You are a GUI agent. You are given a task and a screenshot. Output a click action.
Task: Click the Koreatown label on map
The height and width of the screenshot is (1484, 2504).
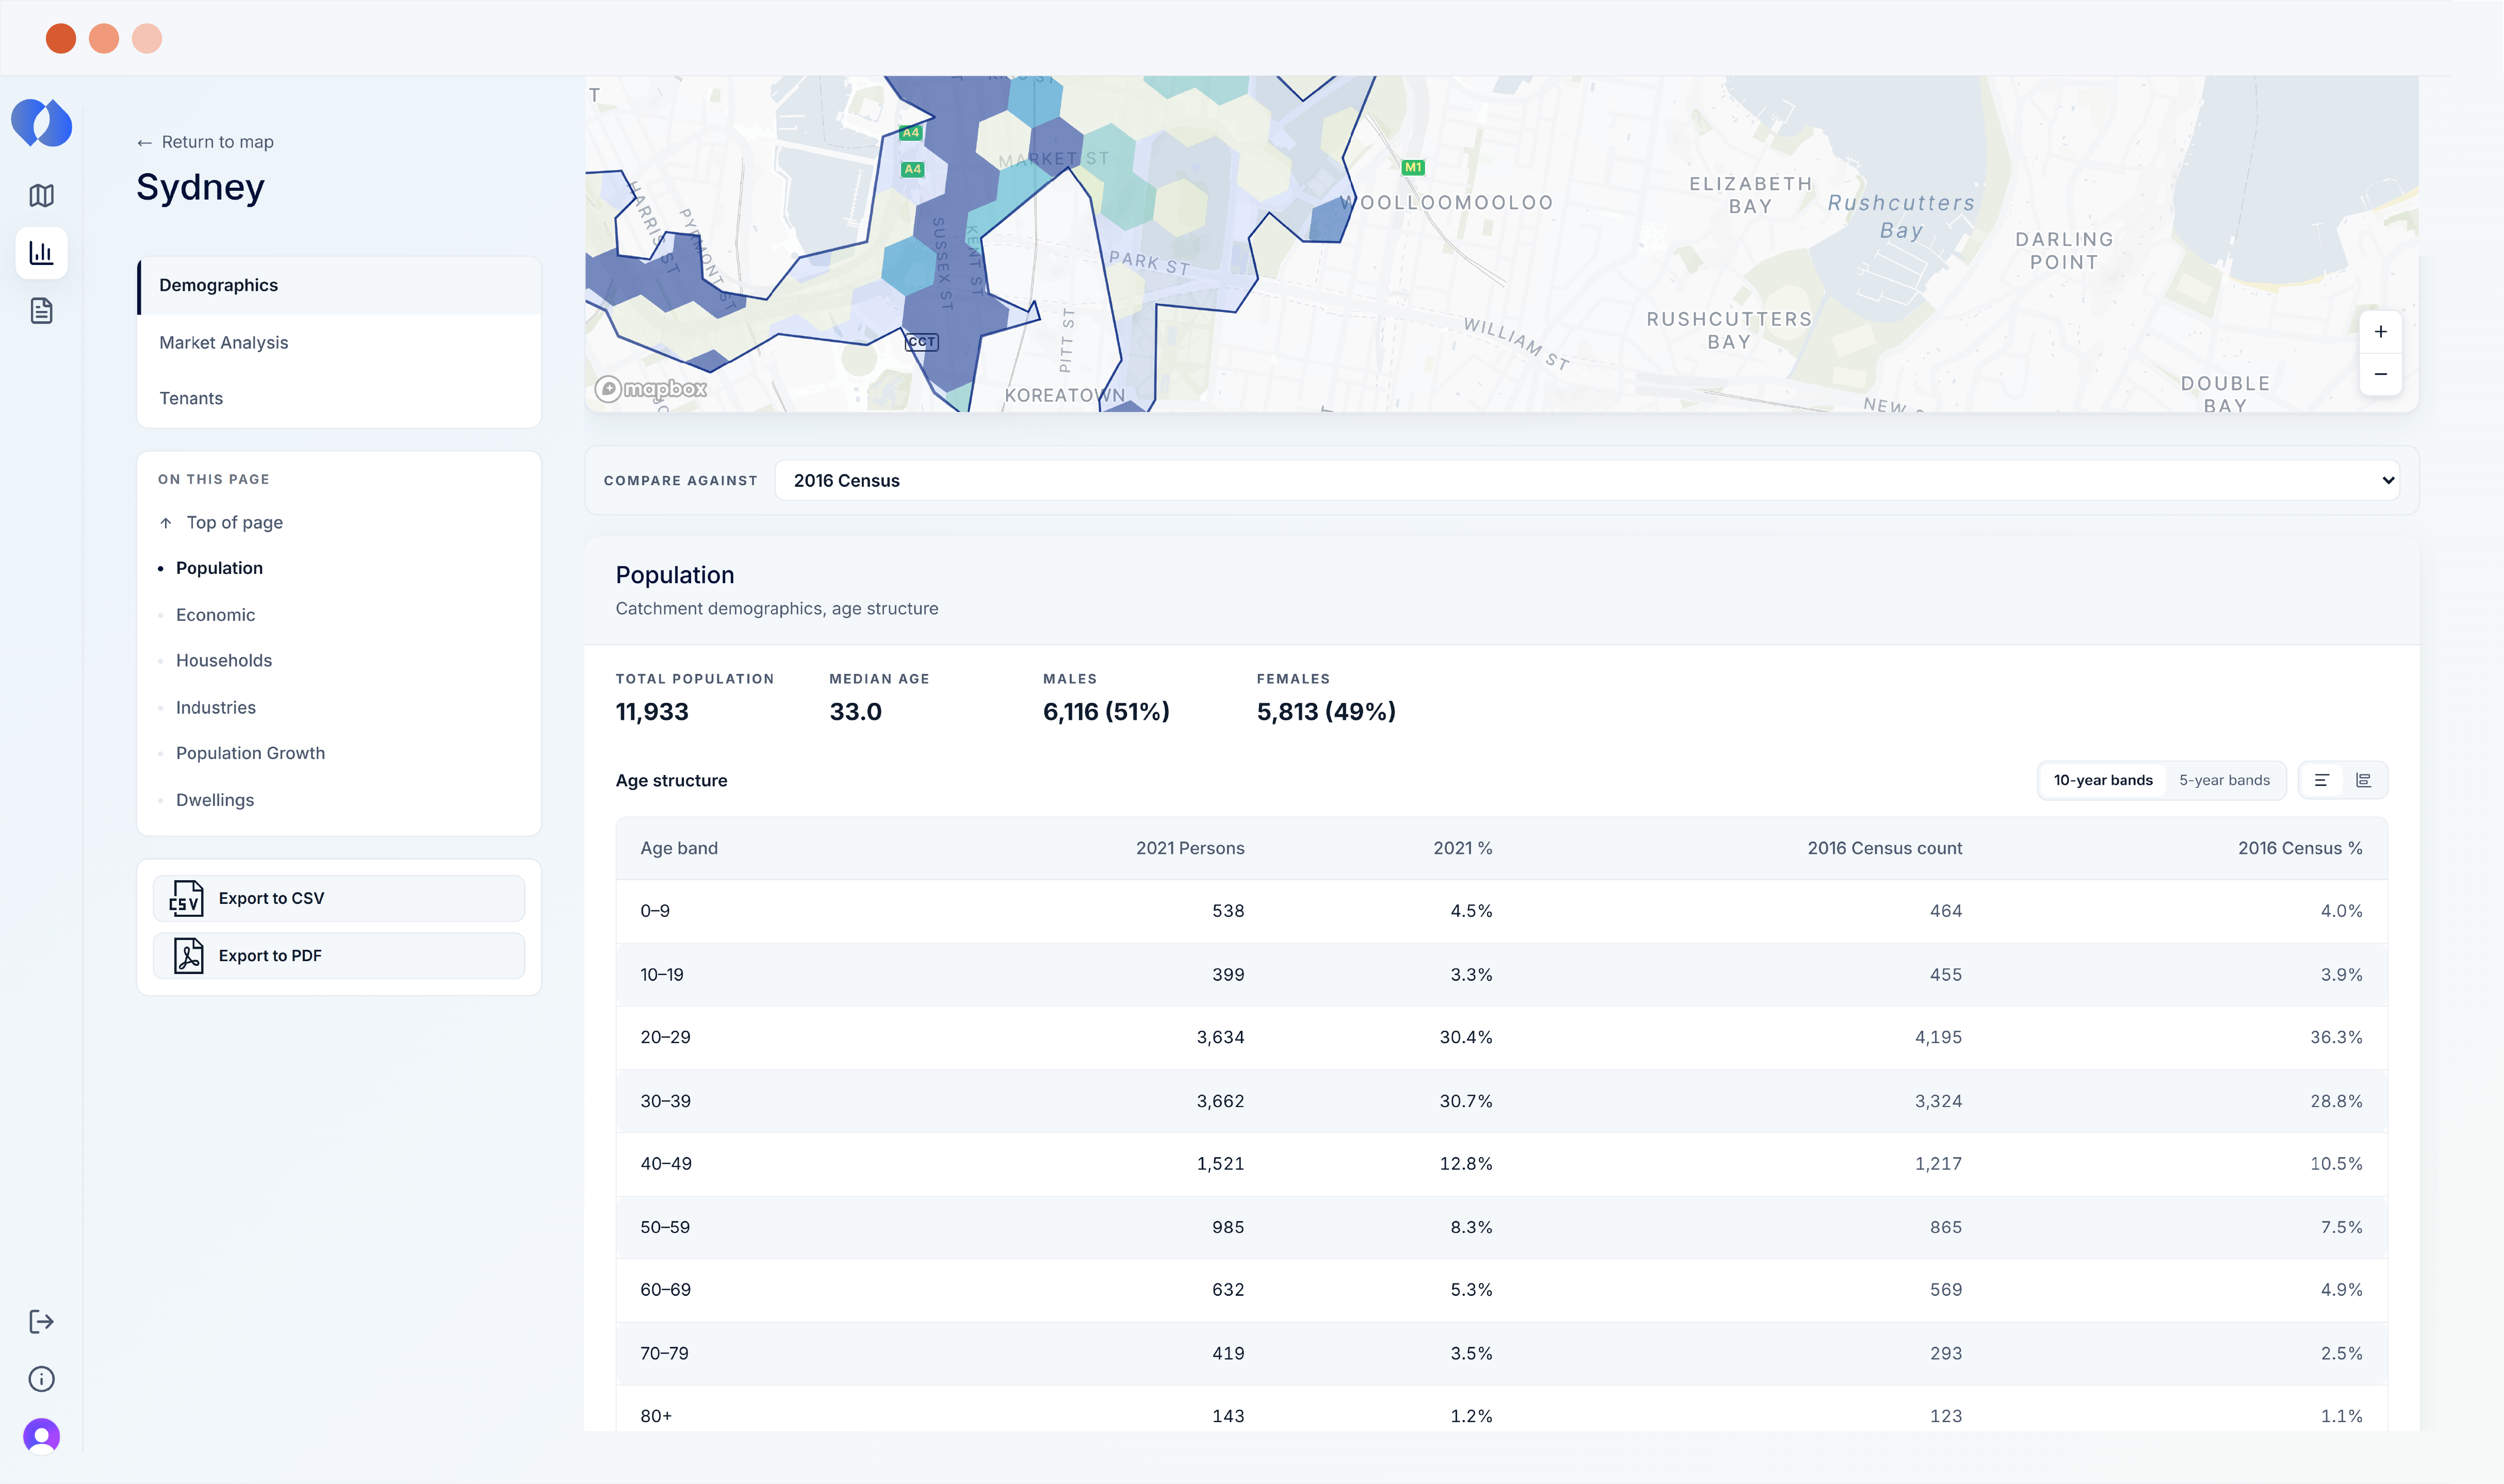click(1065, 395)
